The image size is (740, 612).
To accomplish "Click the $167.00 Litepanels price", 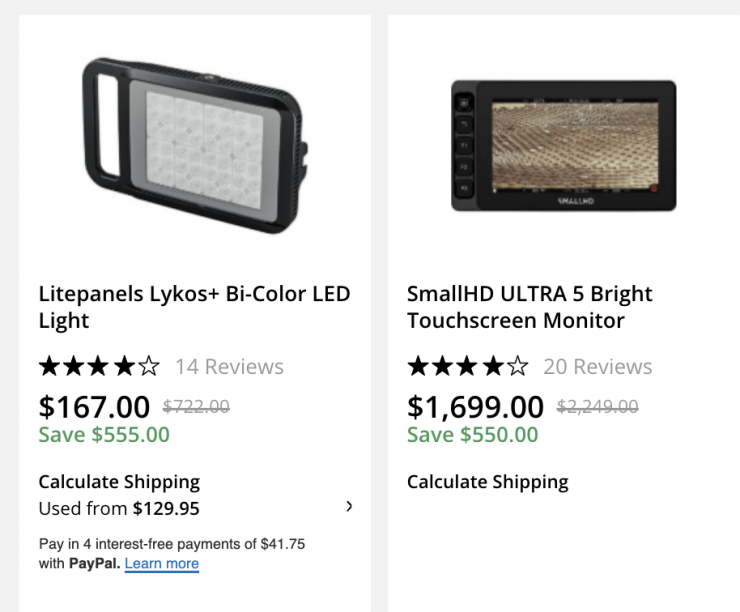I will click(94, 407).
